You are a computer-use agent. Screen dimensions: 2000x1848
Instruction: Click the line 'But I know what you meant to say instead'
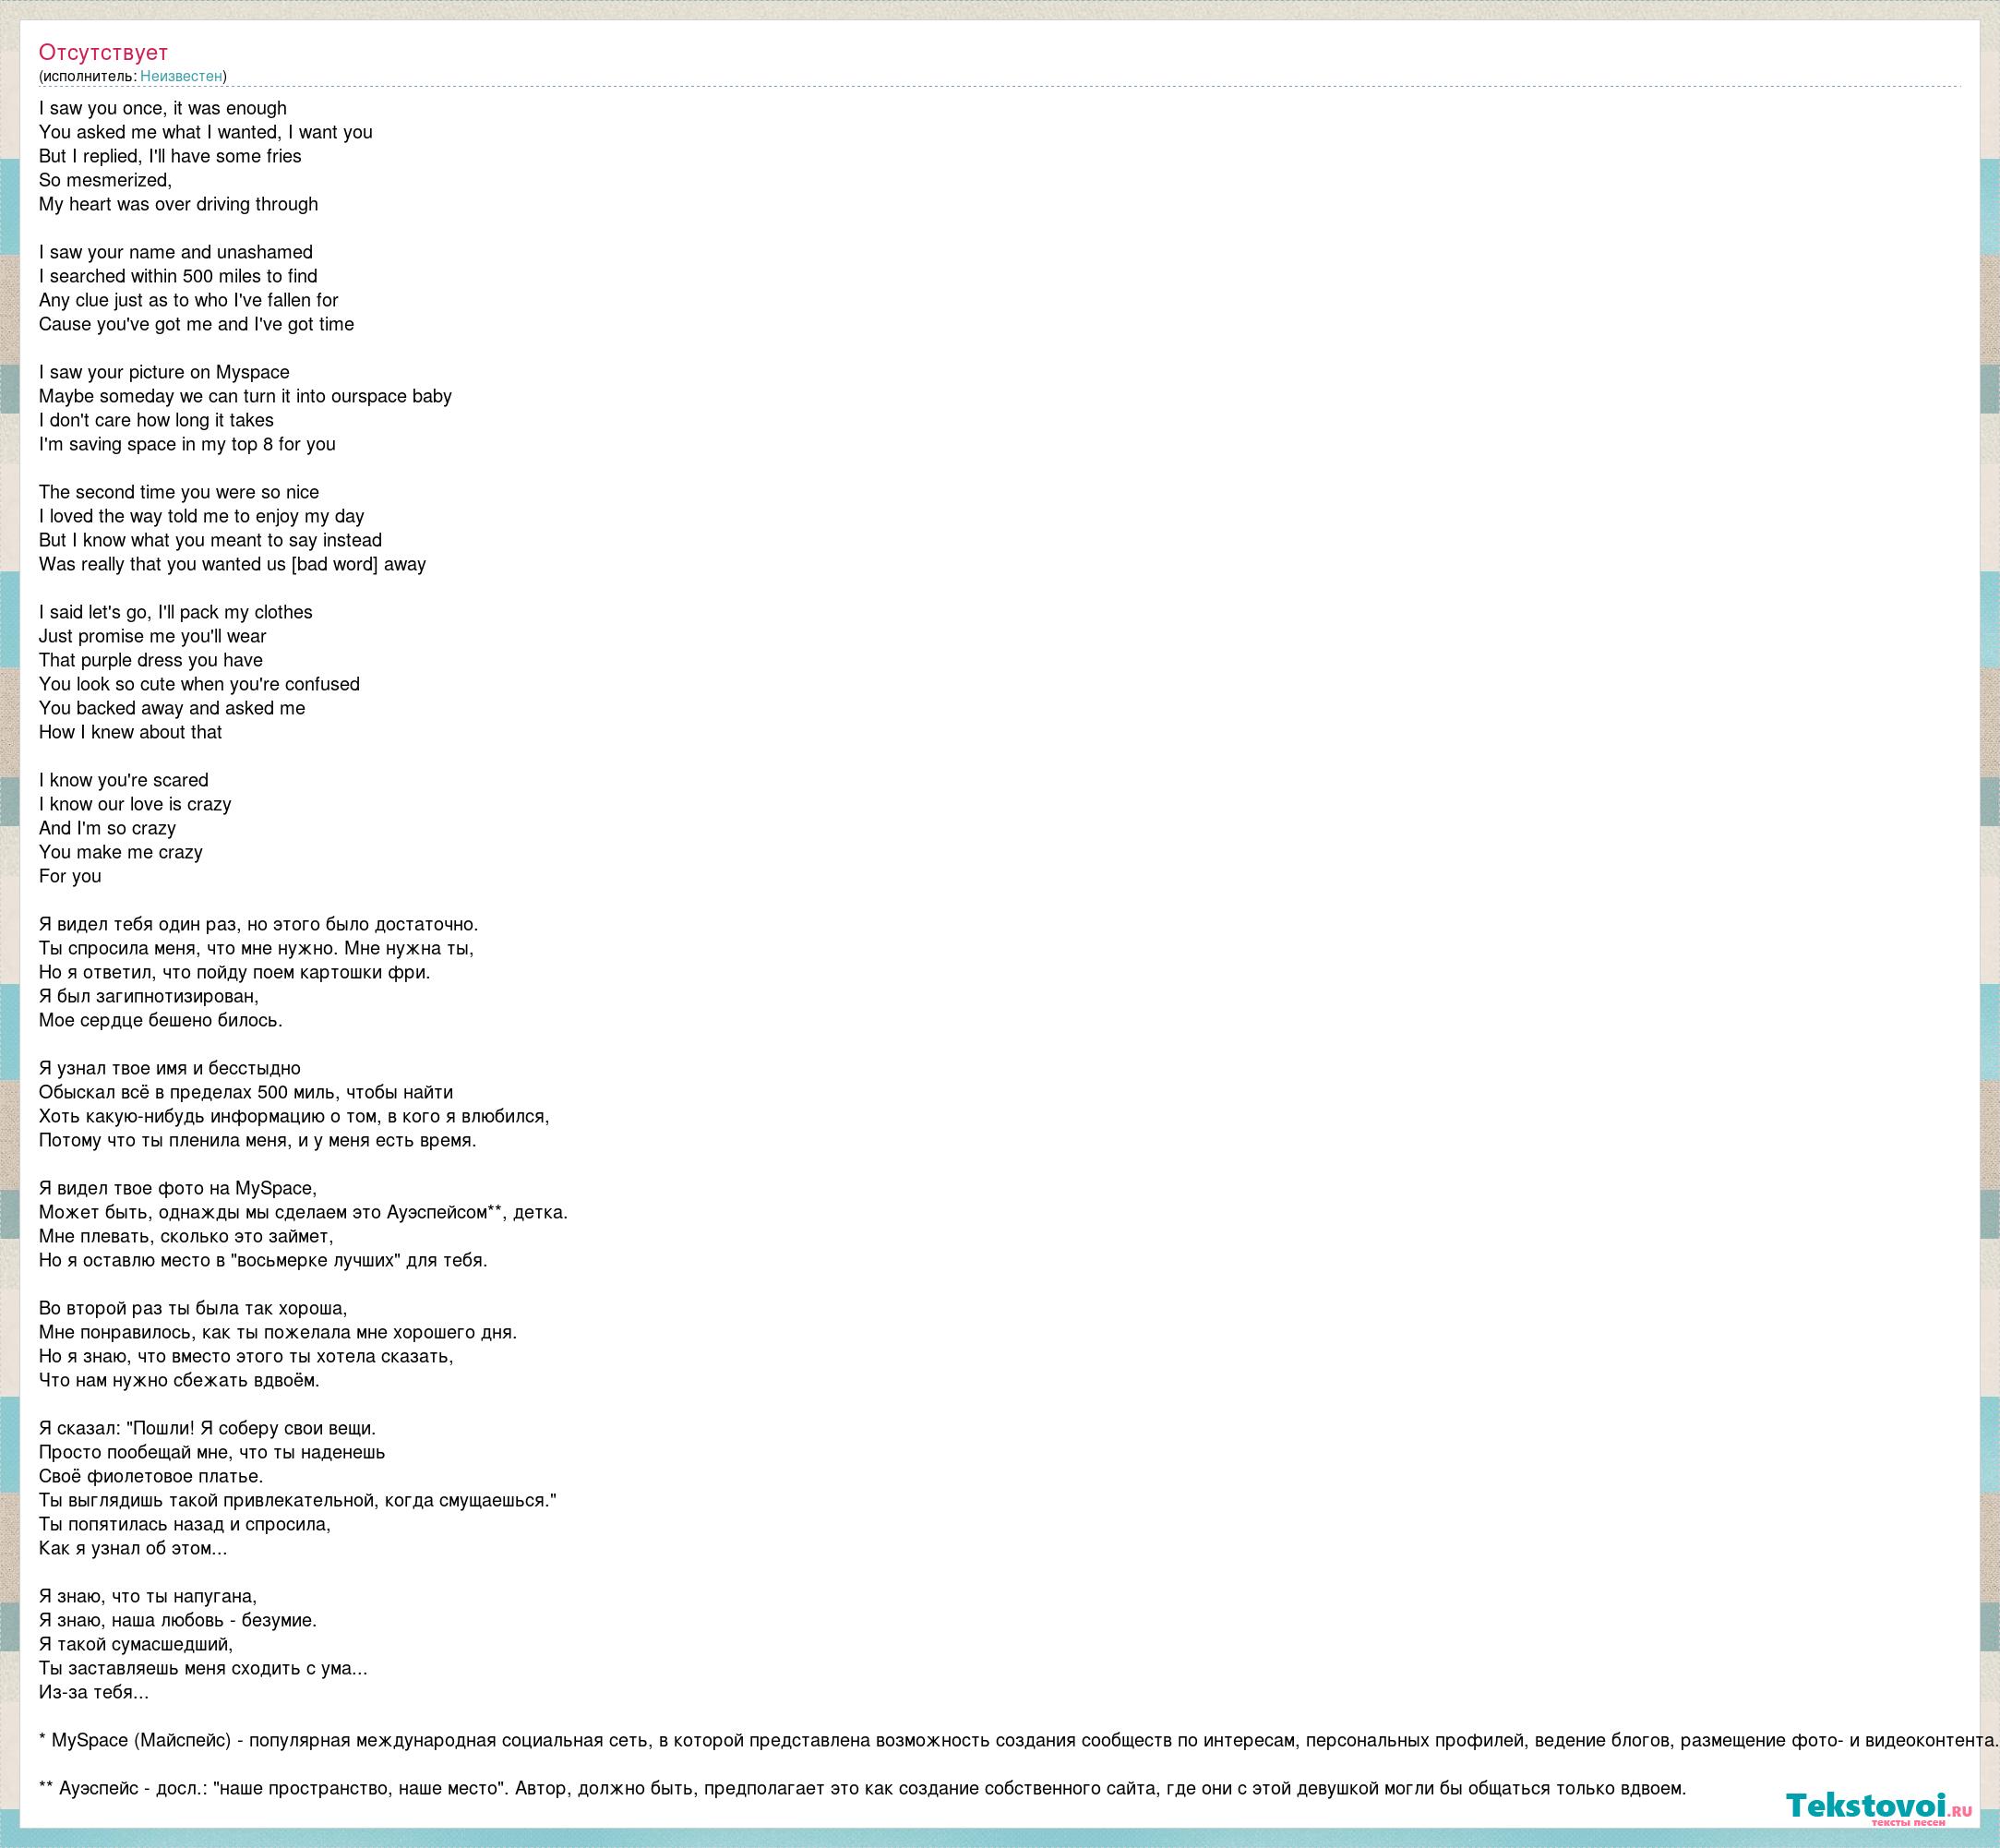tap(211, 540)
